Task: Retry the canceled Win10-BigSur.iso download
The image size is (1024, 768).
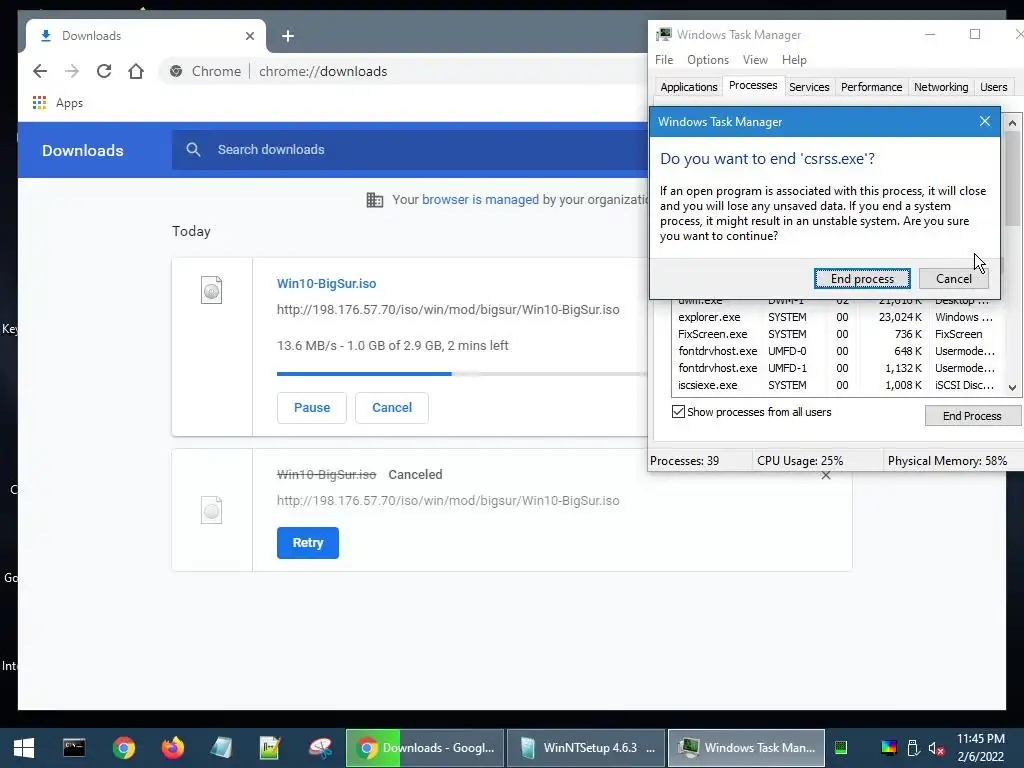Action: point(308,543)
